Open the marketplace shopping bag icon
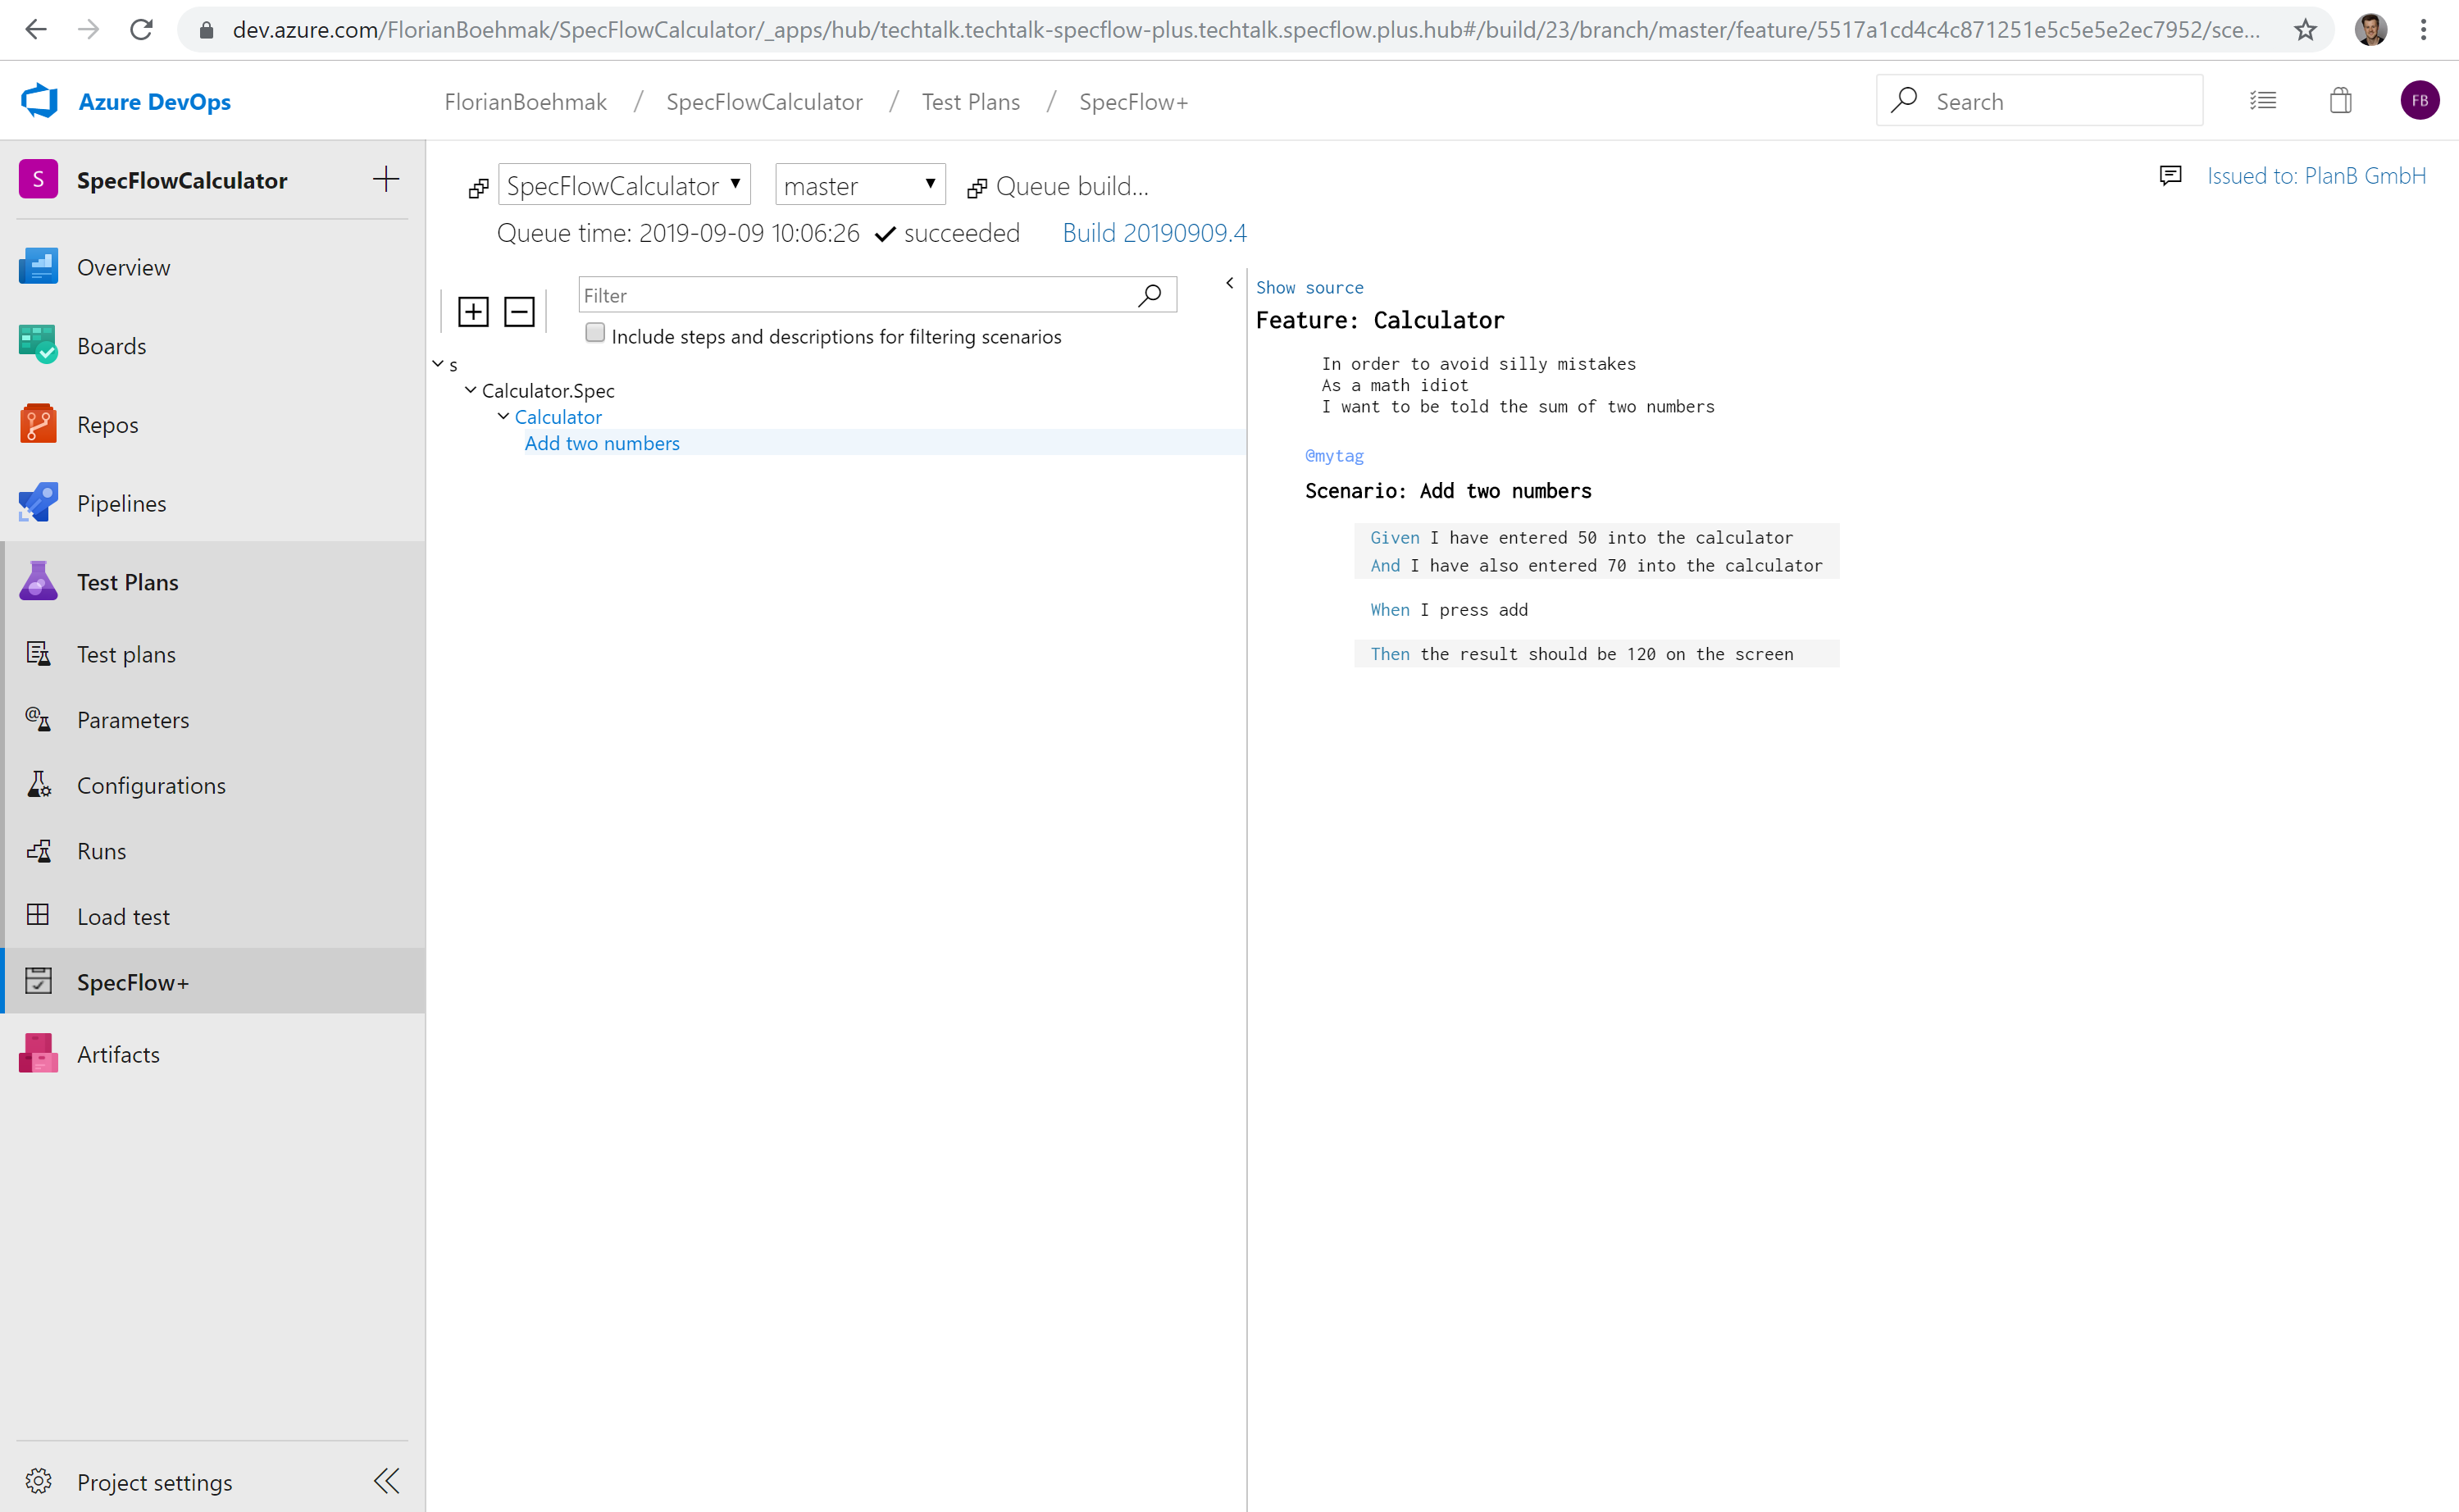 [x=2340, y=101]
